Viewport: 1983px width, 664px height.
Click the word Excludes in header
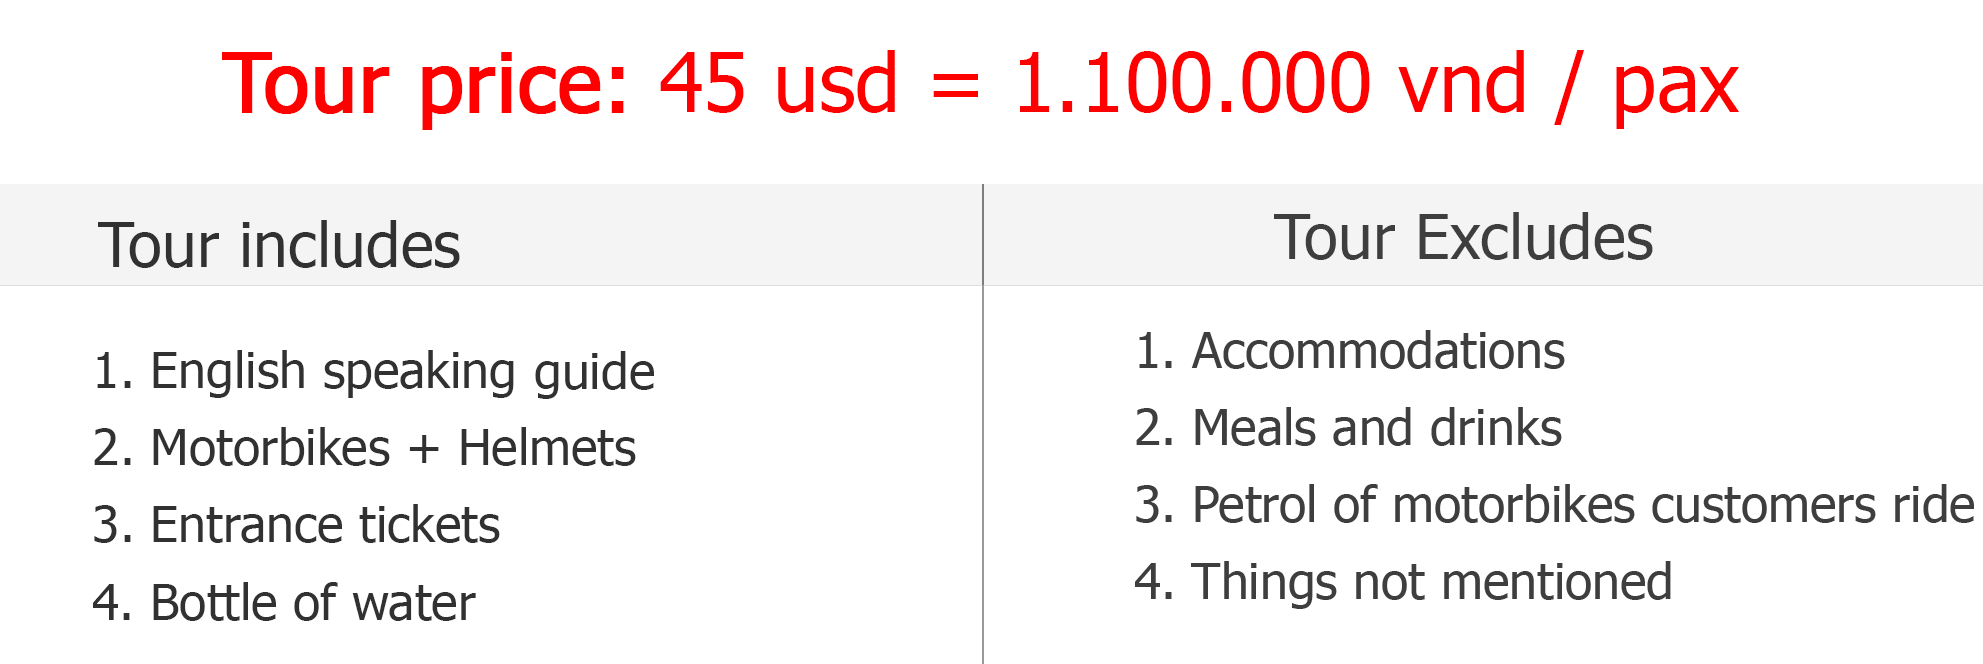tap(1534, 238)
